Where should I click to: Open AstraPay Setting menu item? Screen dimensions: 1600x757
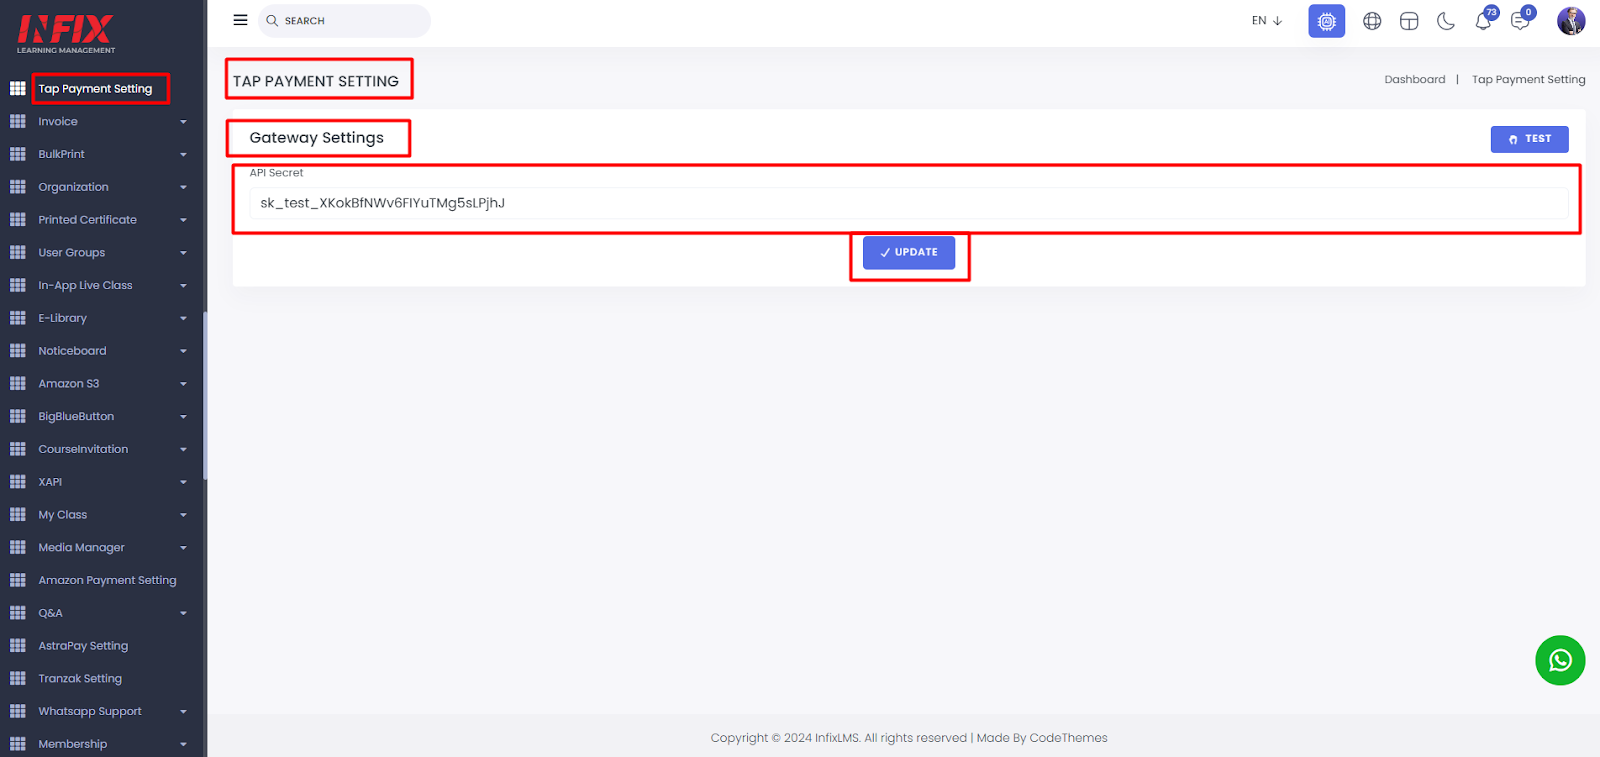[83, 646]
